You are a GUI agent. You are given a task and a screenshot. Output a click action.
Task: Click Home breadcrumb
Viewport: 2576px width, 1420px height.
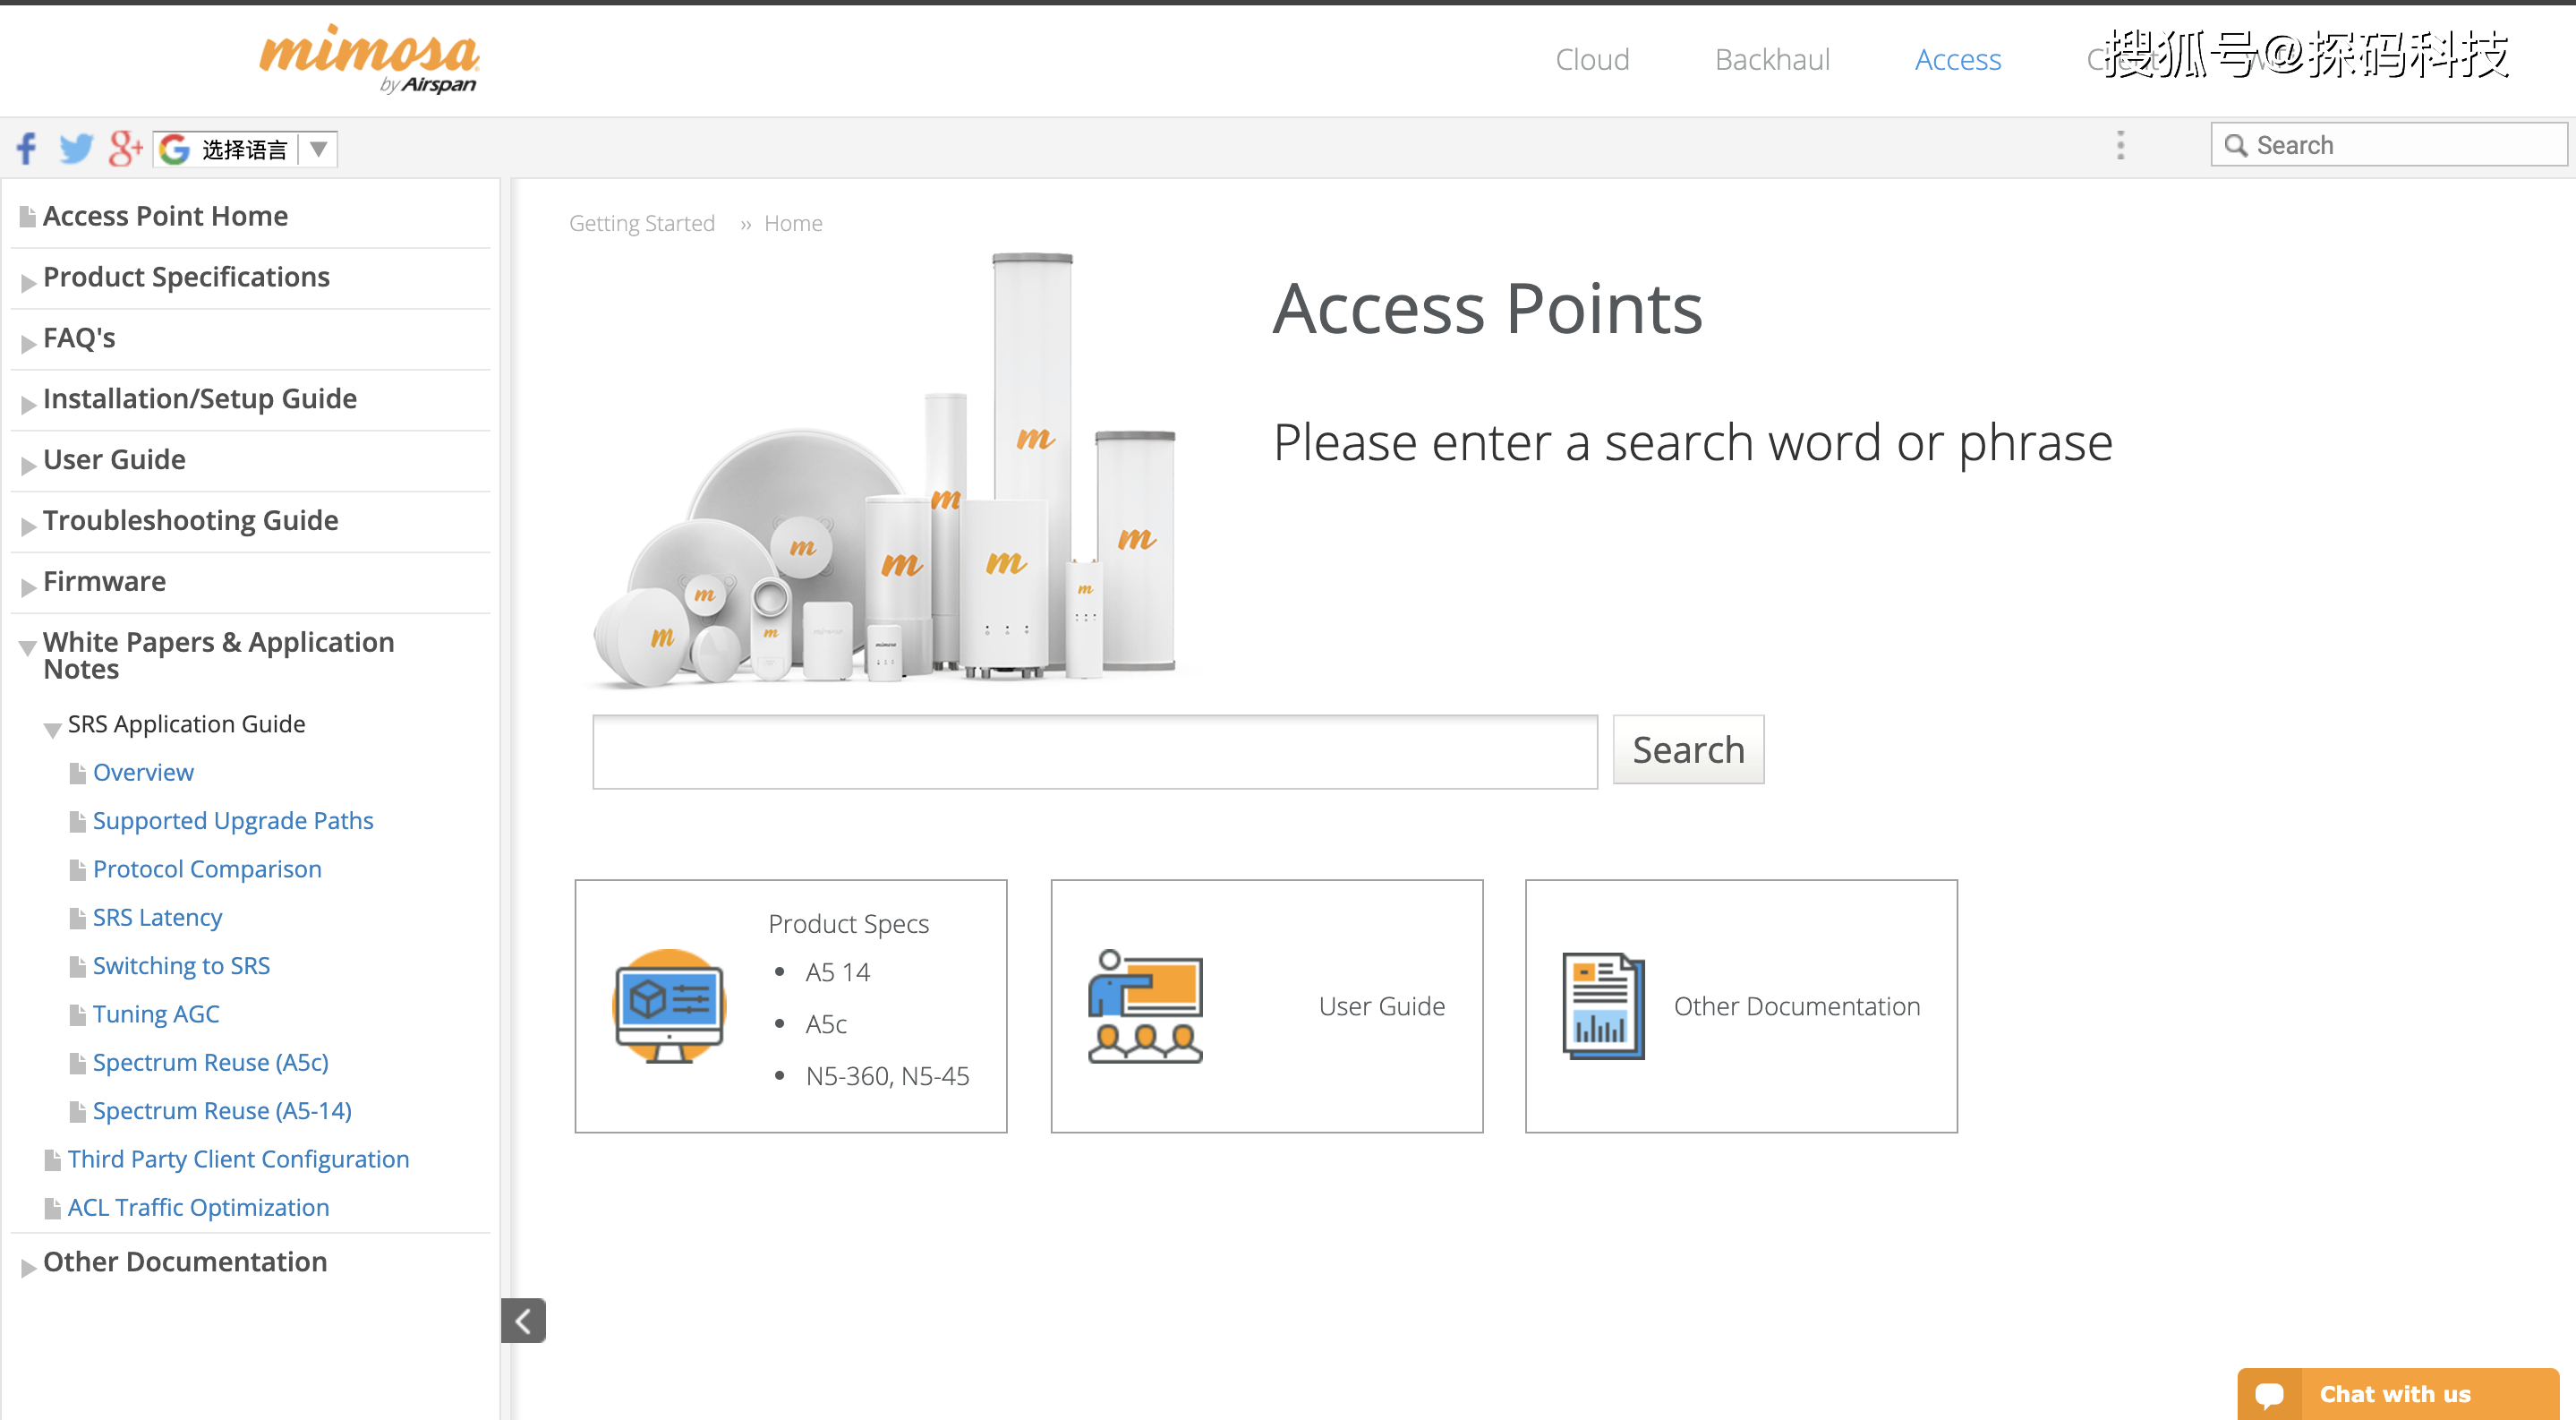793,223
